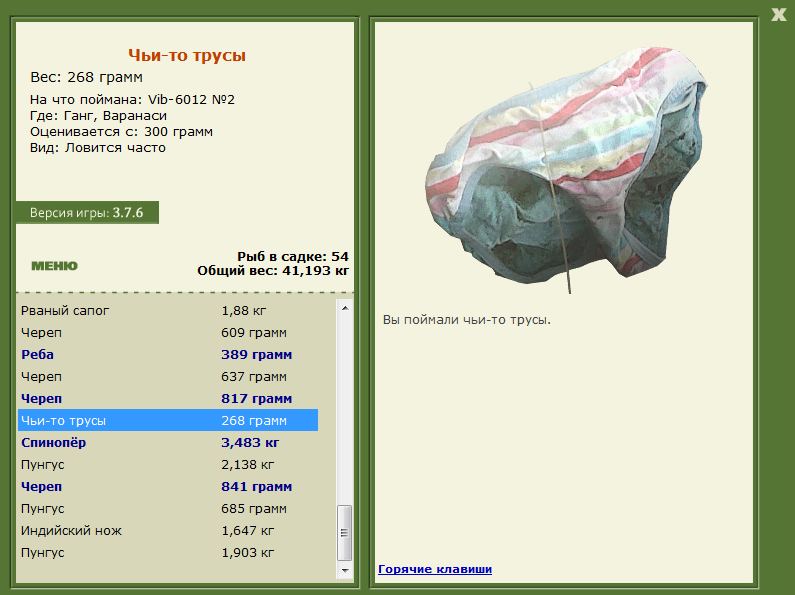
Task: Select the bold Череп 817 грамм entry
Action: tap(168, 398)
